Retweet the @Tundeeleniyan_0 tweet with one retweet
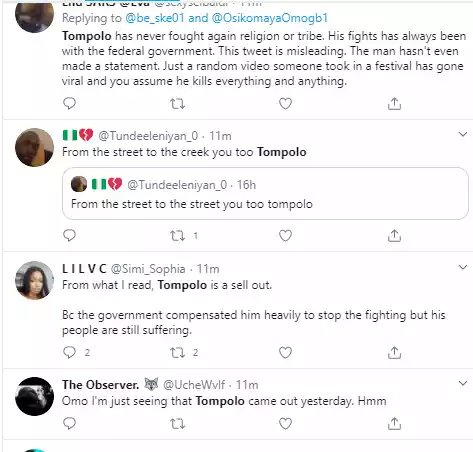 click(x=177, y=236)
